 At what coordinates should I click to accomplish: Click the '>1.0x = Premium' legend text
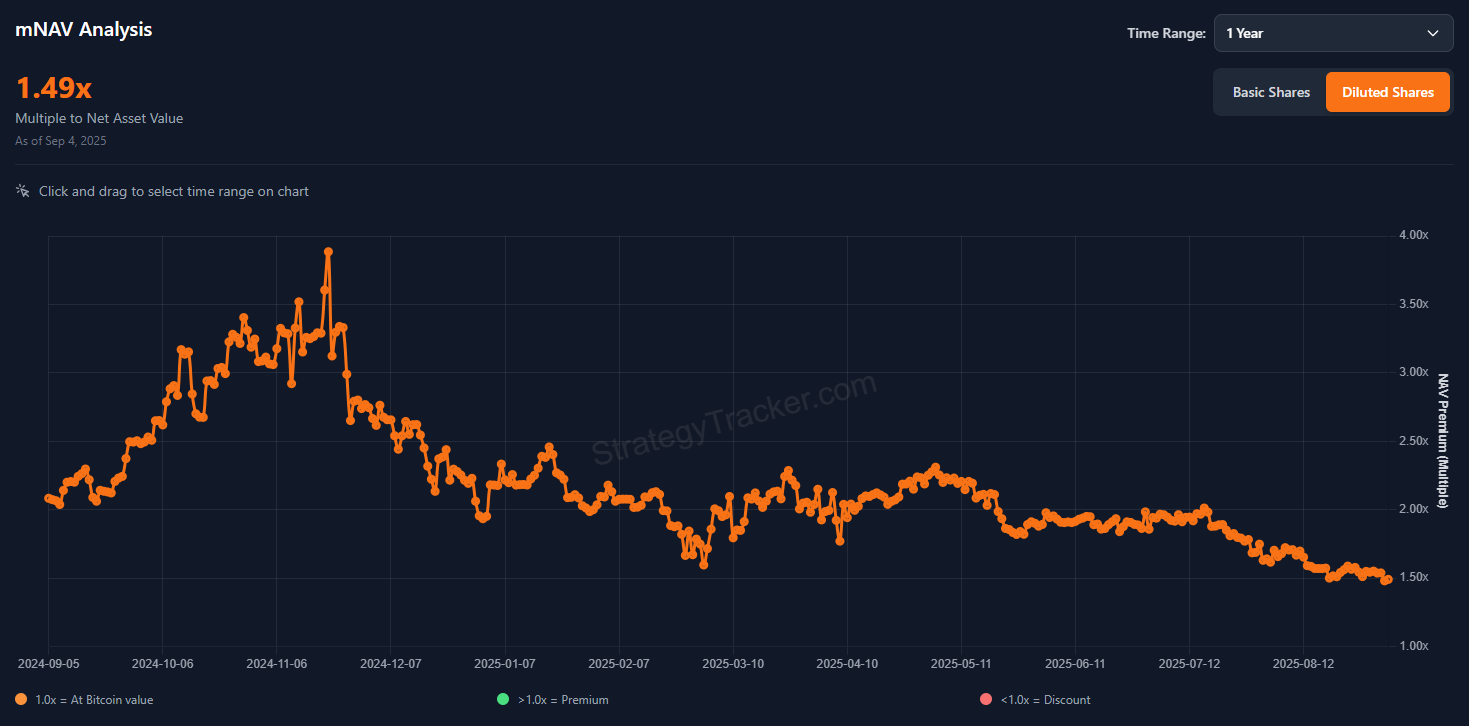[x=562, y=700]
